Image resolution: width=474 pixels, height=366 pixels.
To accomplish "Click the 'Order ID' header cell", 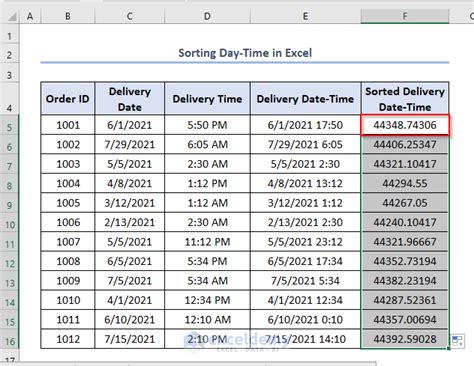I will pos(68,99).
